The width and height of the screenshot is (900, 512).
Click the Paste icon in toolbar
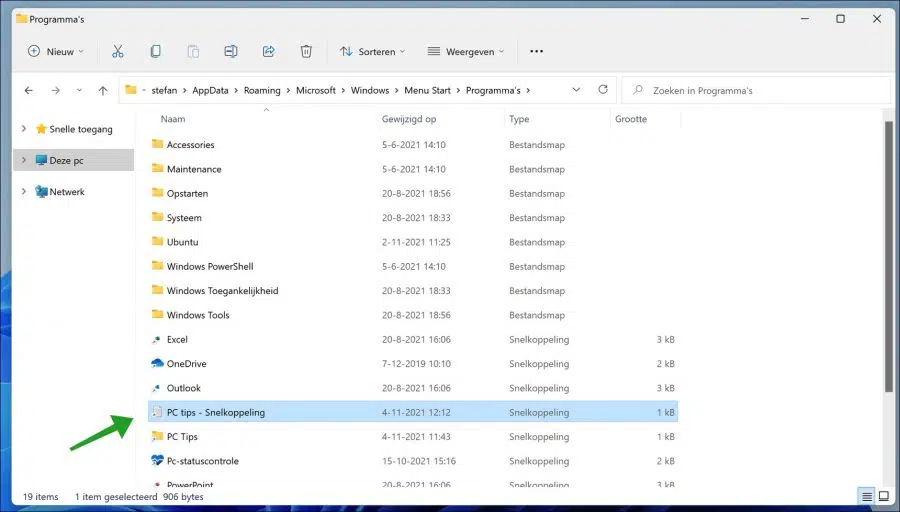click(x=193, y=52)
